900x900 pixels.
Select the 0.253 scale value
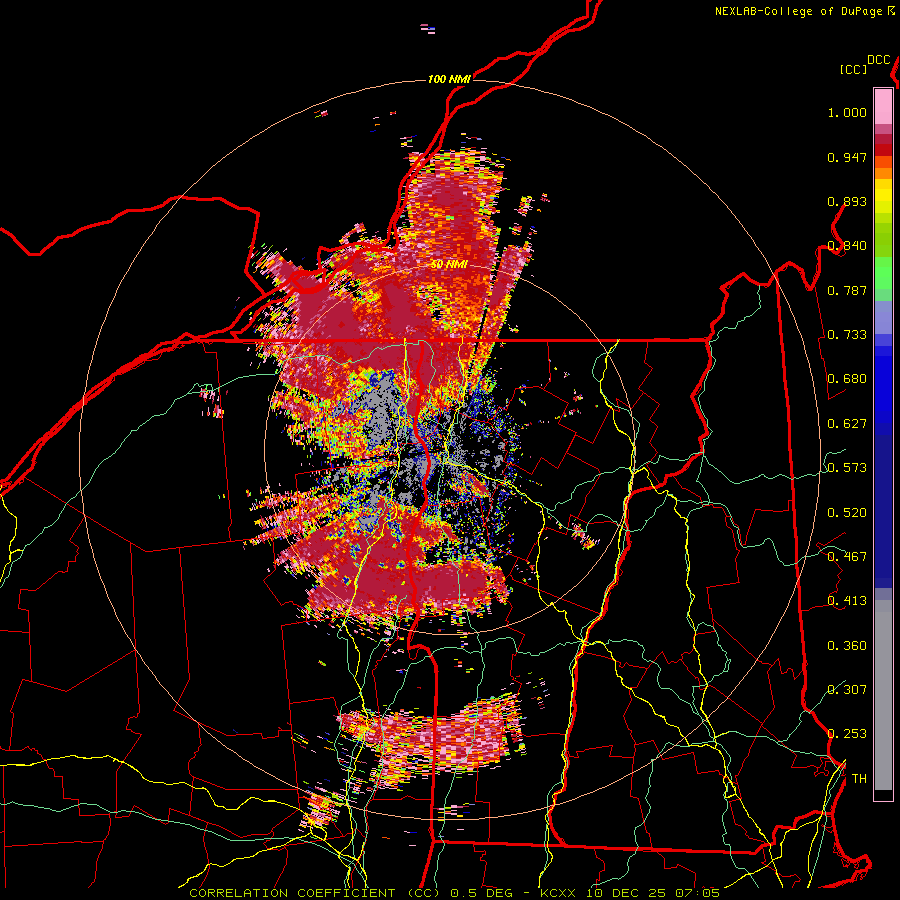(x=847, y=734)
